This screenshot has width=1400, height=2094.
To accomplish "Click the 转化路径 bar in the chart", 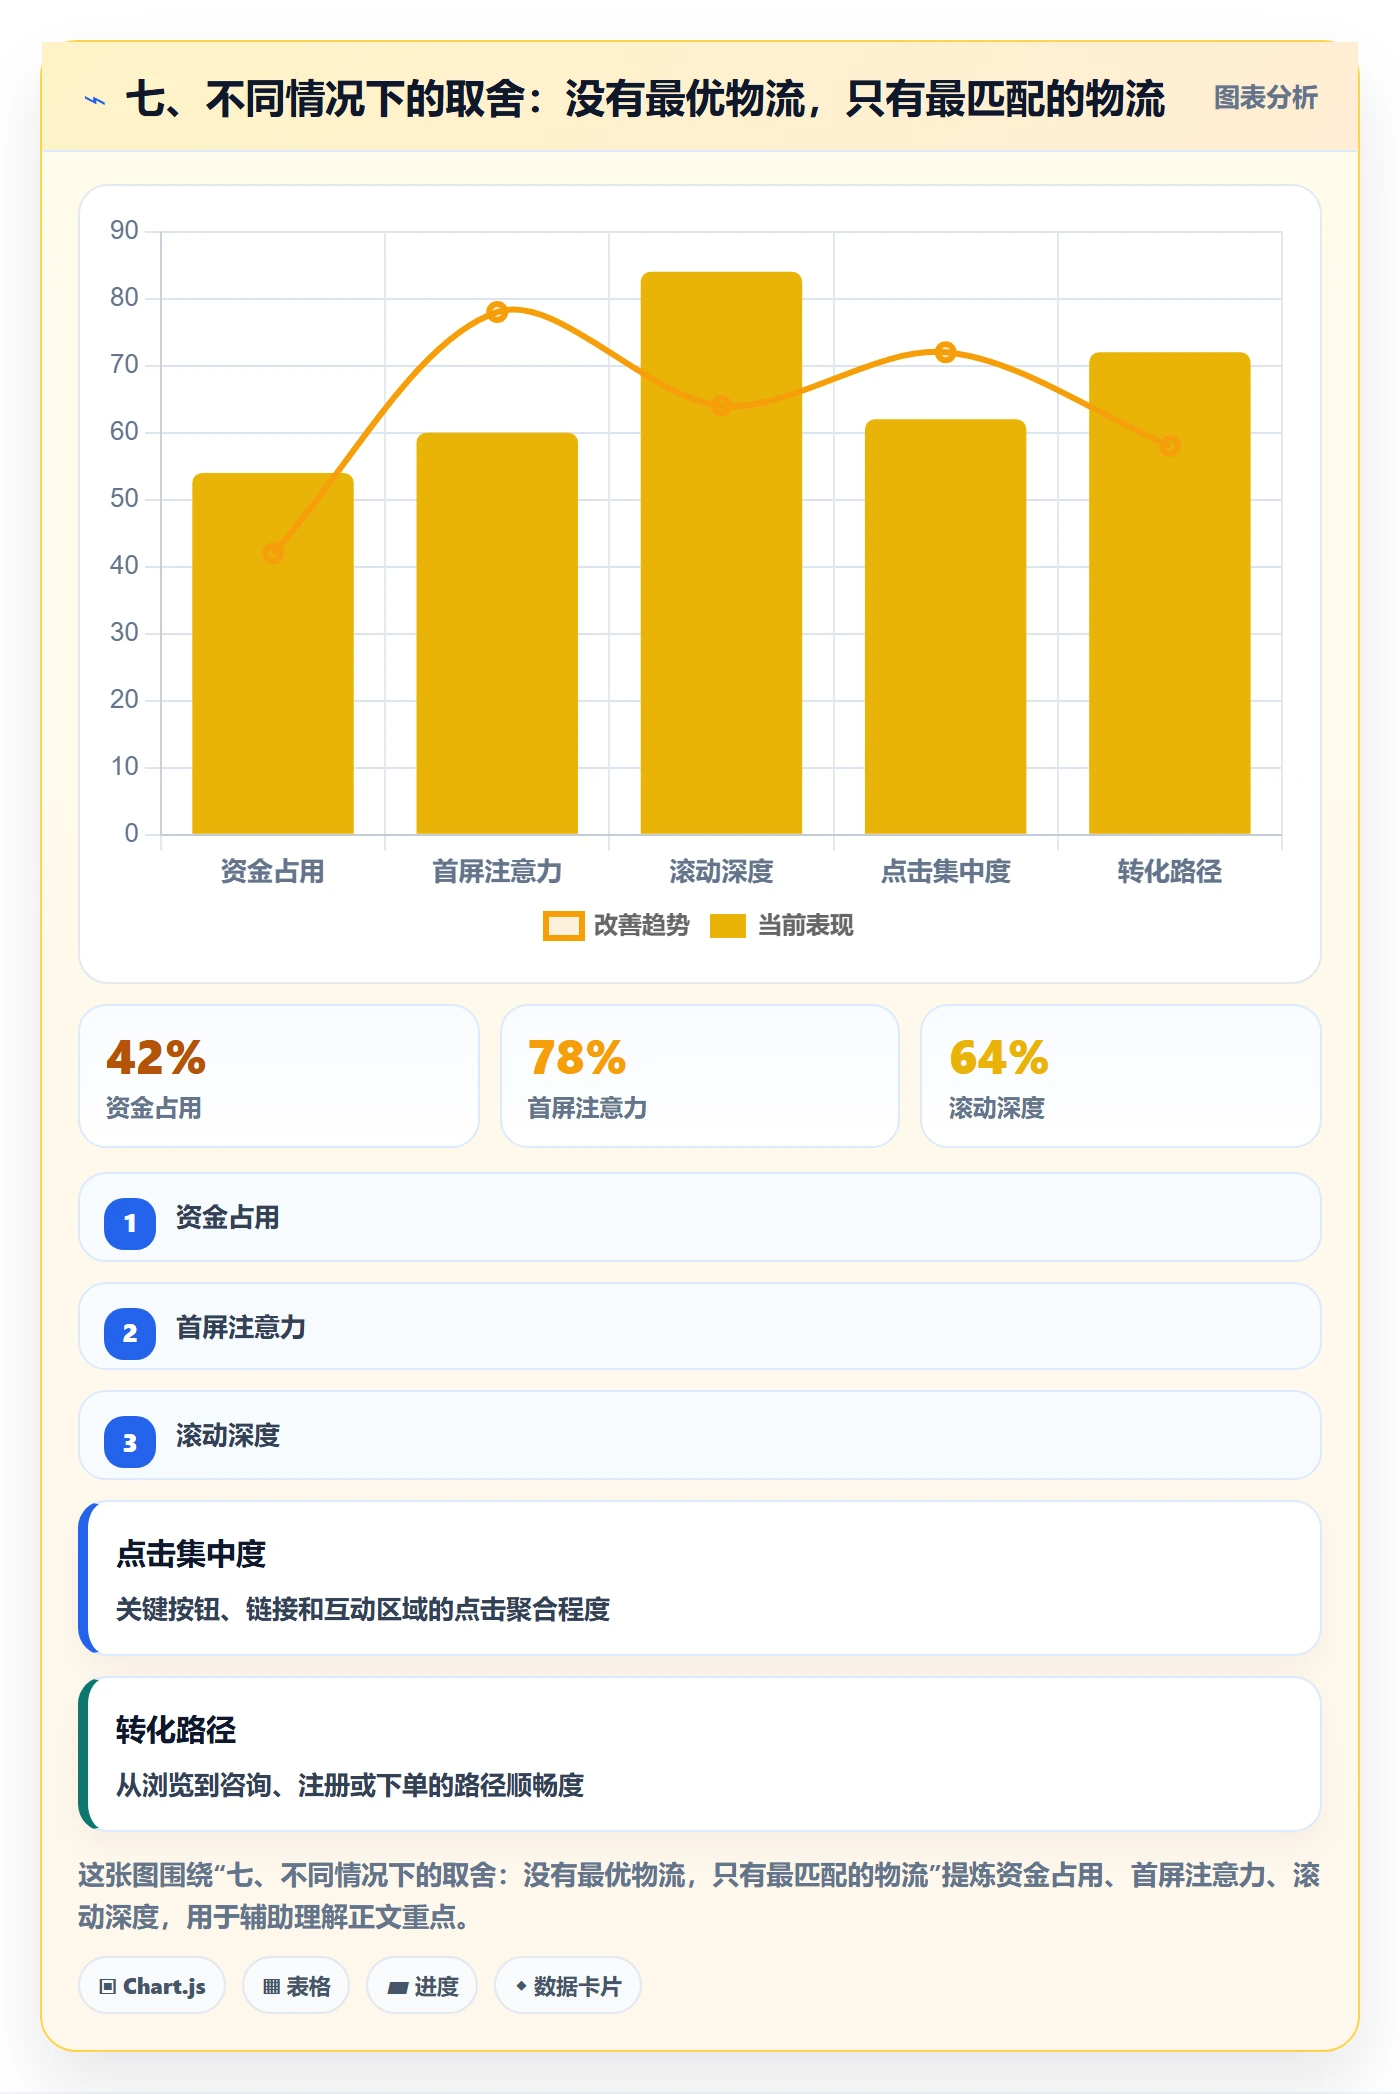I will [x=1169, y=593].
